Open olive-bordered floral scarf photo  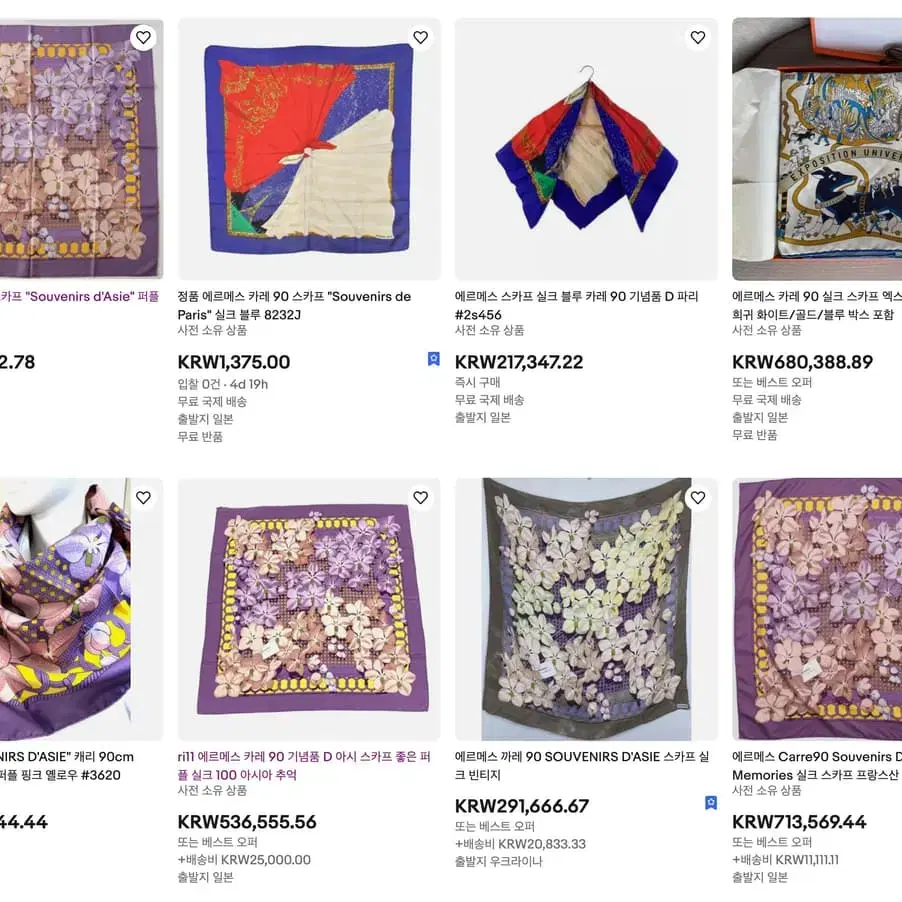pyautogui.click(x=586, y=609)
